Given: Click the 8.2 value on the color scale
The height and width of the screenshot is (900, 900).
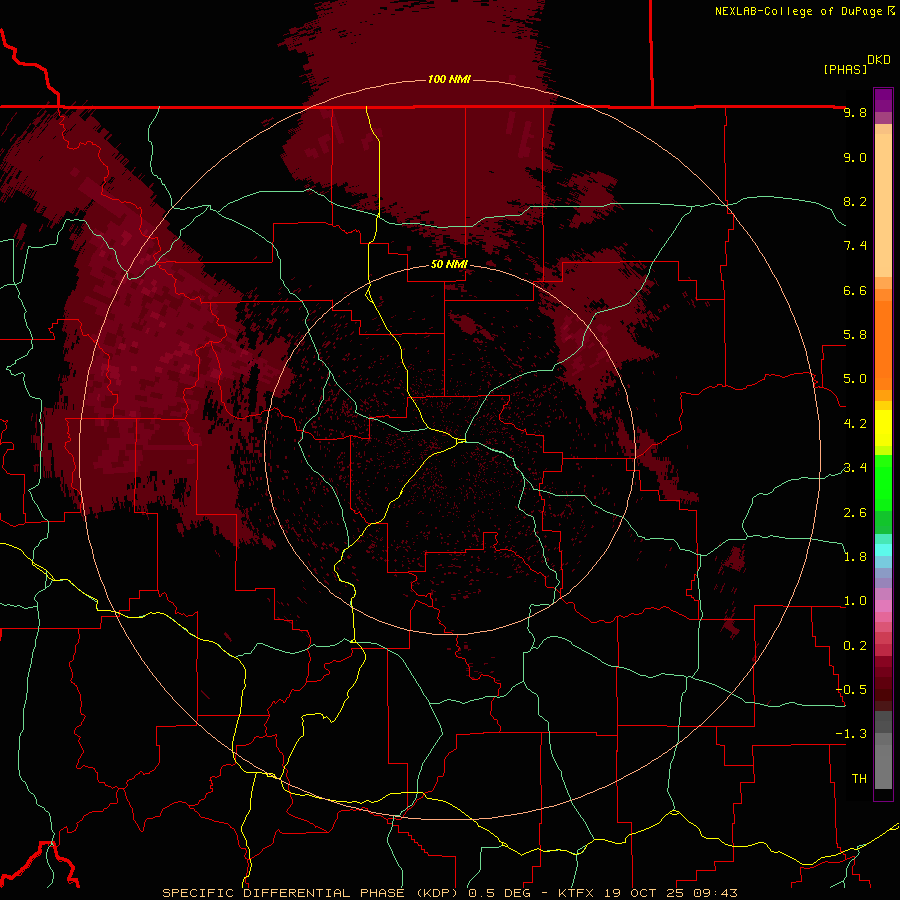Looking at the screenshot, I should coord(855,201).
